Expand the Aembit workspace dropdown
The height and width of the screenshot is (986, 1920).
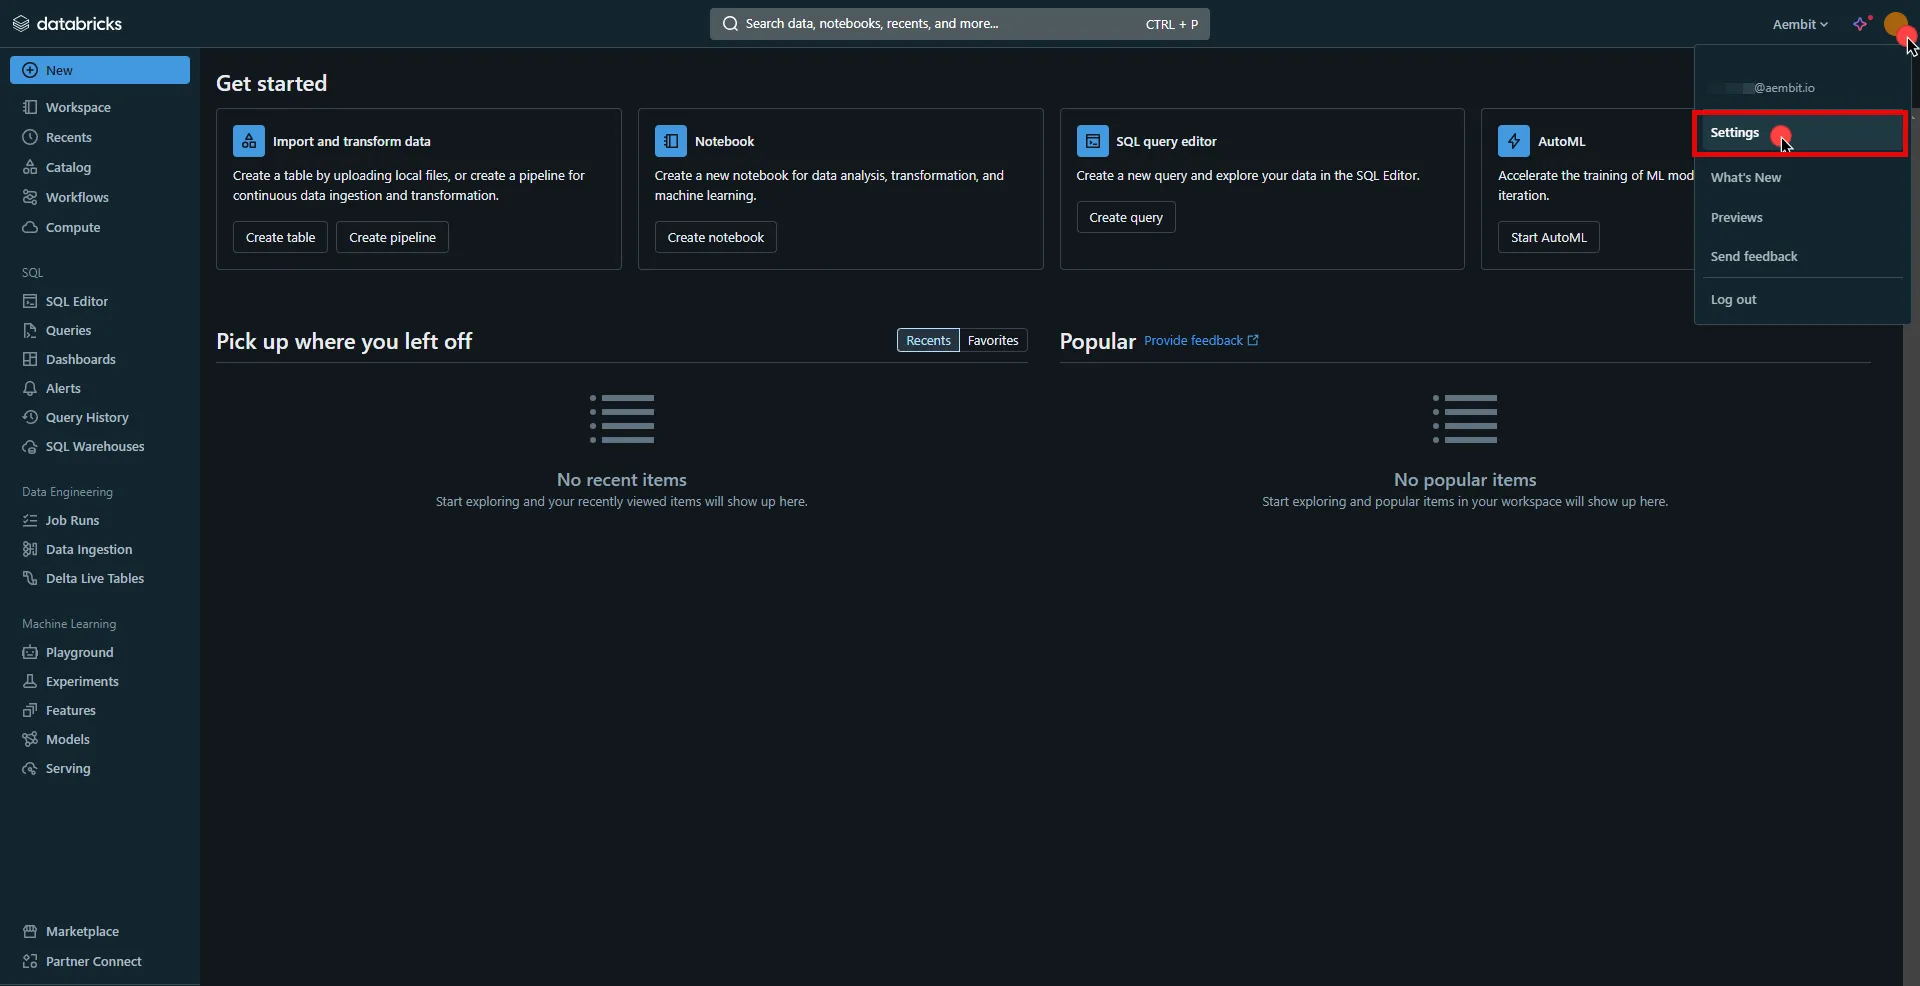pyautogui.click(x=1799, y=24)
